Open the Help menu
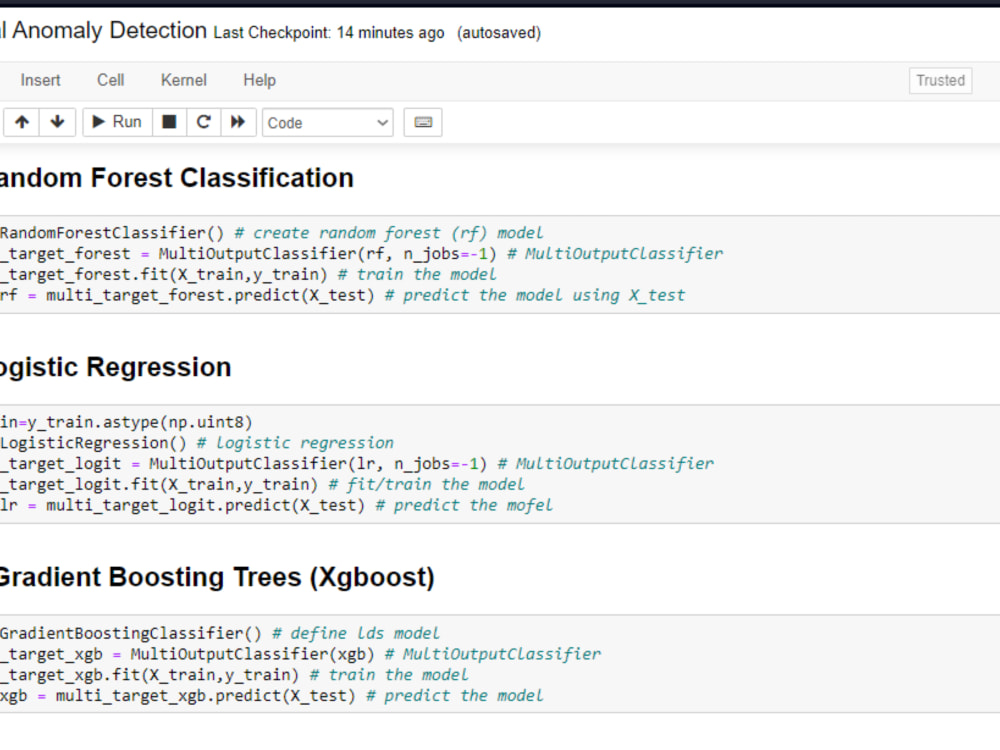 259,80
